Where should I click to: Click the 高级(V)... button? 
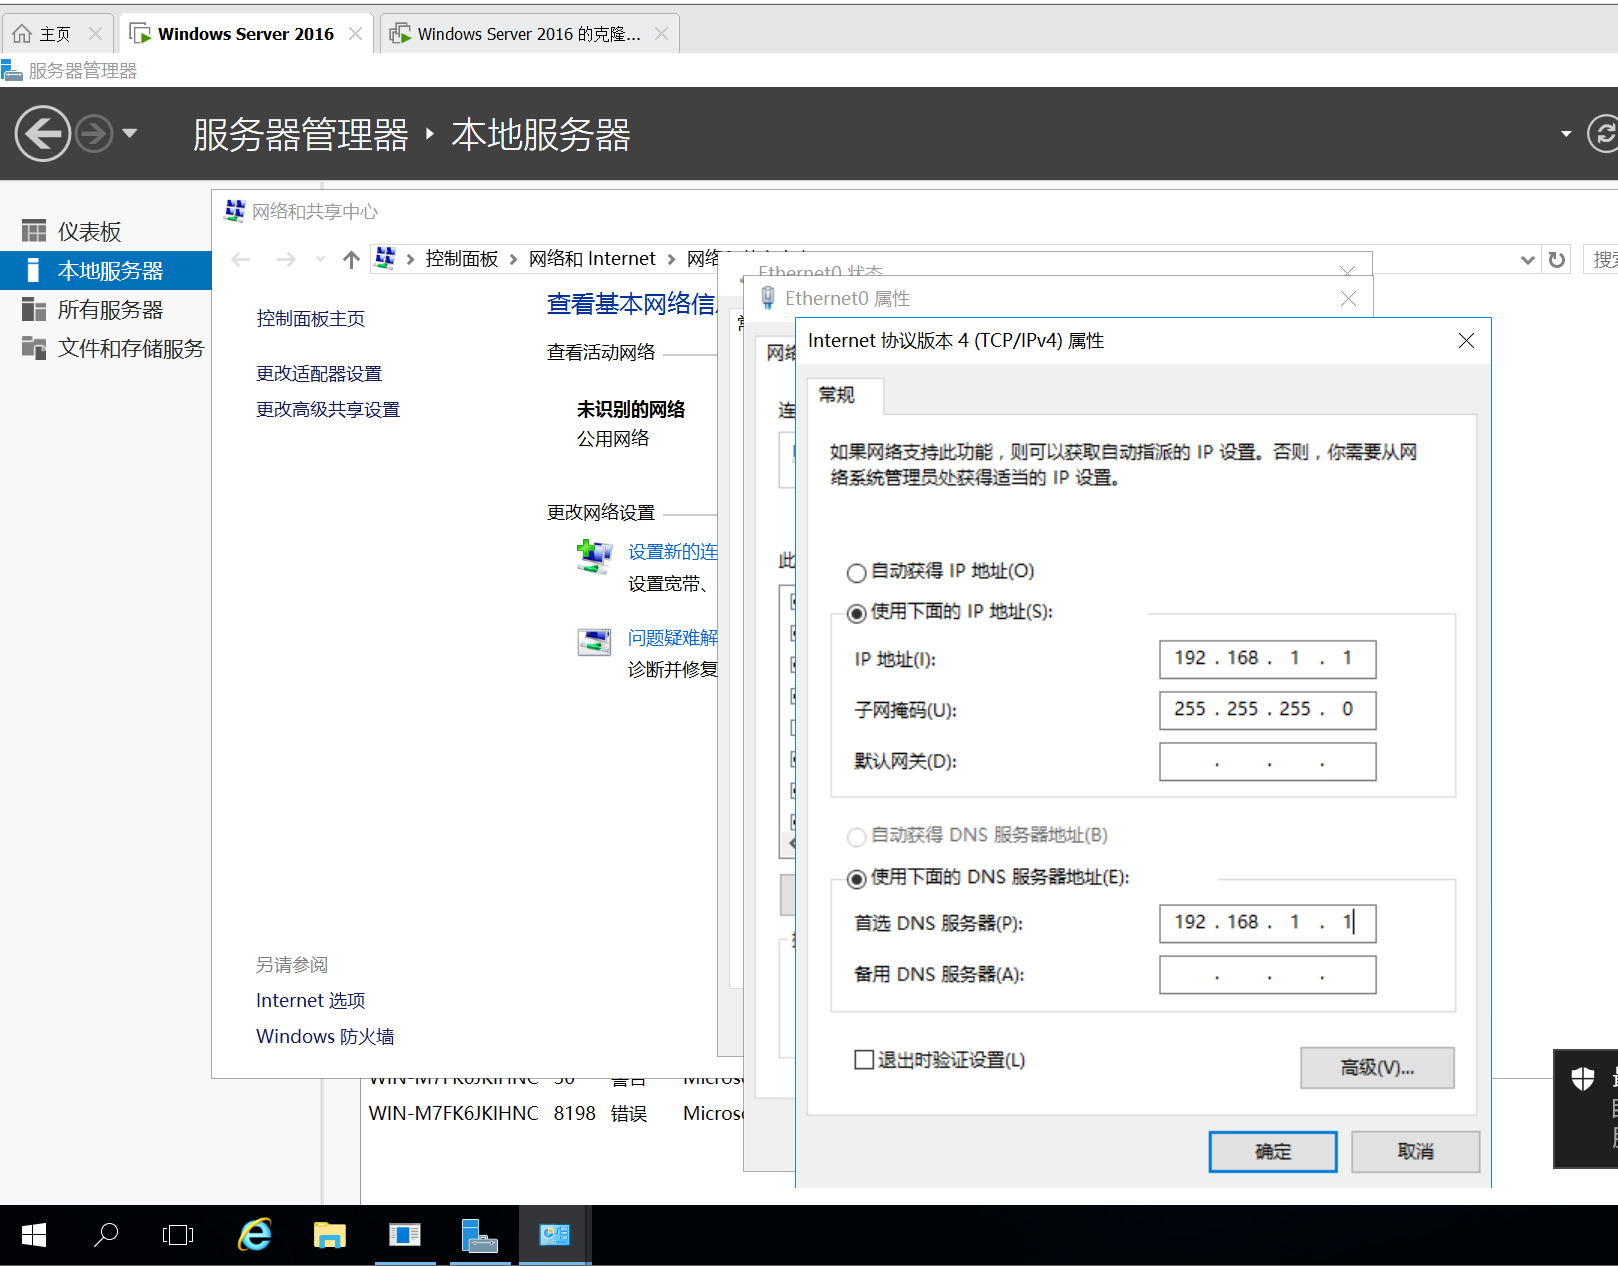pos(1377,1068)
